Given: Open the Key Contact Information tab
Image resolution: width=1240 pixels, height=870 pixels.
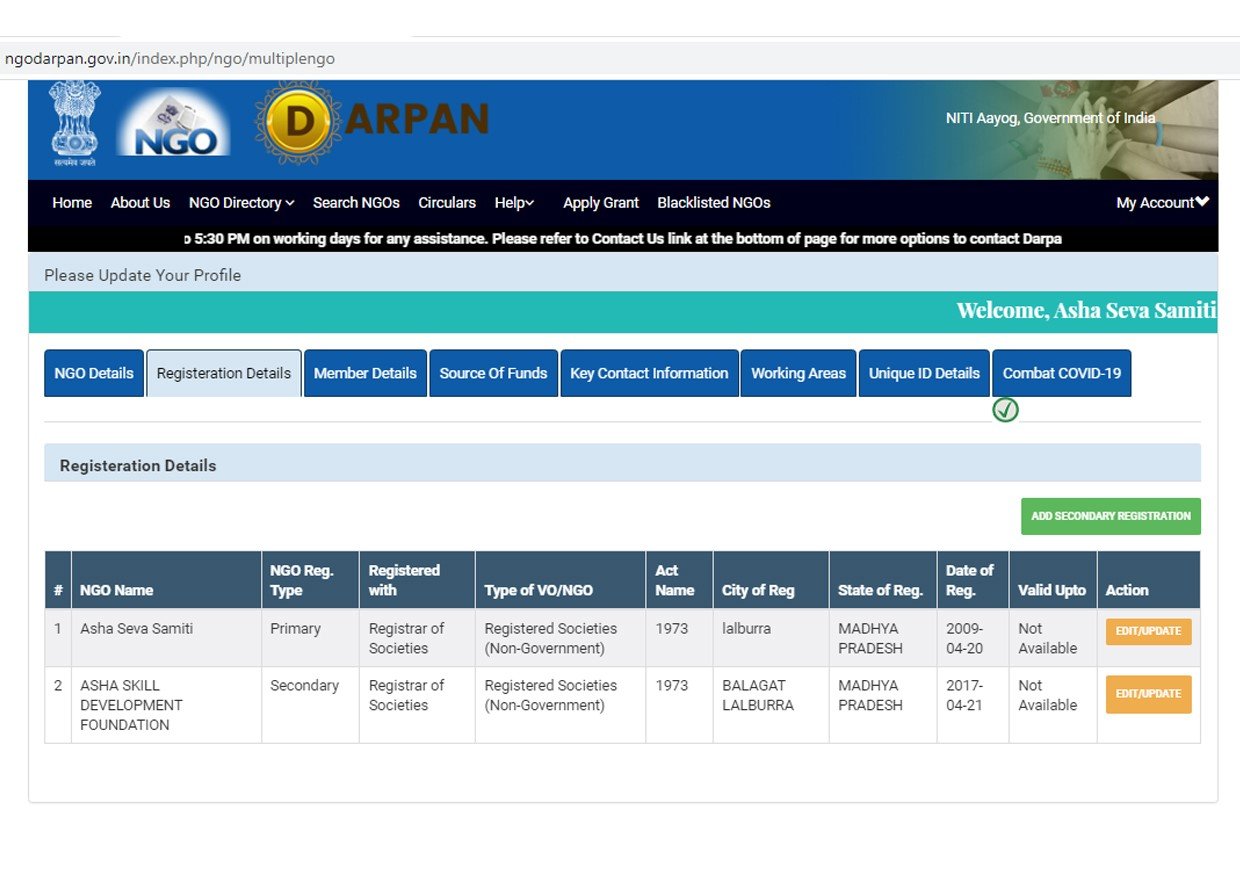Looking at the screenshot, I should click(649, 373).
